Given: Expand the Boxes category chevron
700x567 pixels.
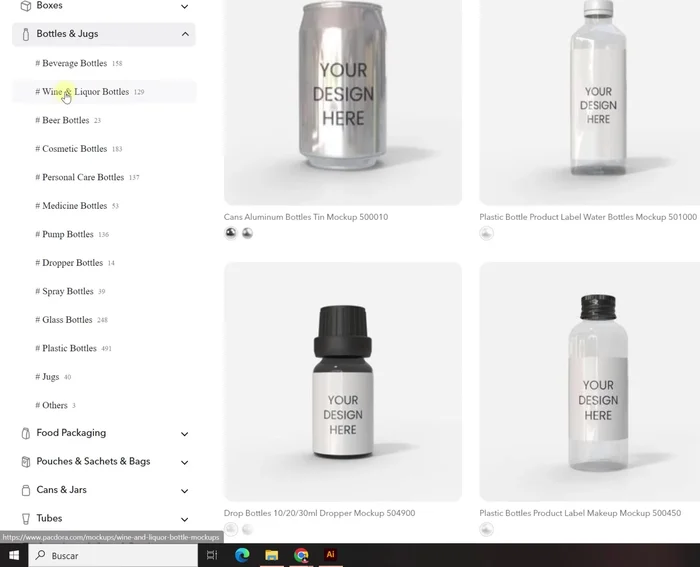Looking at the screenshot, I should click(184, 6).
